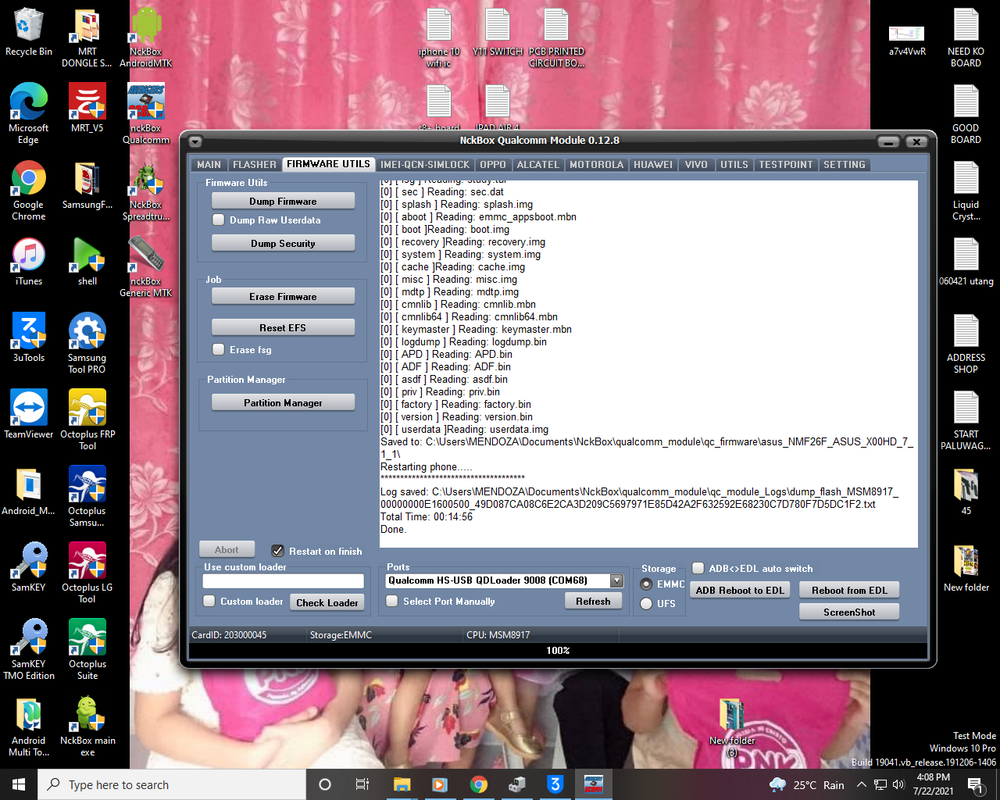Open the shell desktop shortcut
The image size is (1000, 800).
point(87,262)
